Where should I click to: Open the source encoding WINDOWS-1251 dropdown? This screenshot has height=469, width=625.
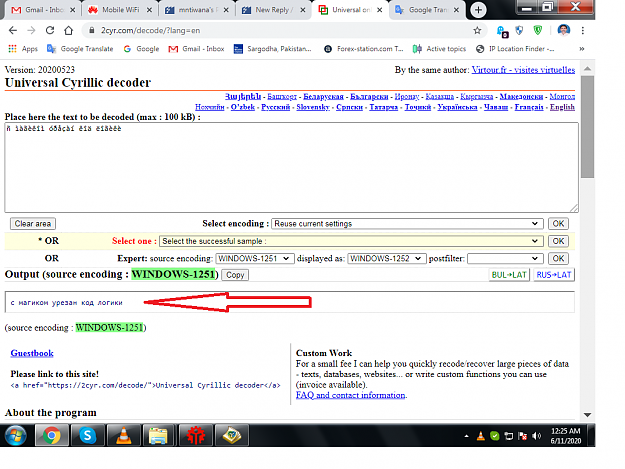point(255,259)
